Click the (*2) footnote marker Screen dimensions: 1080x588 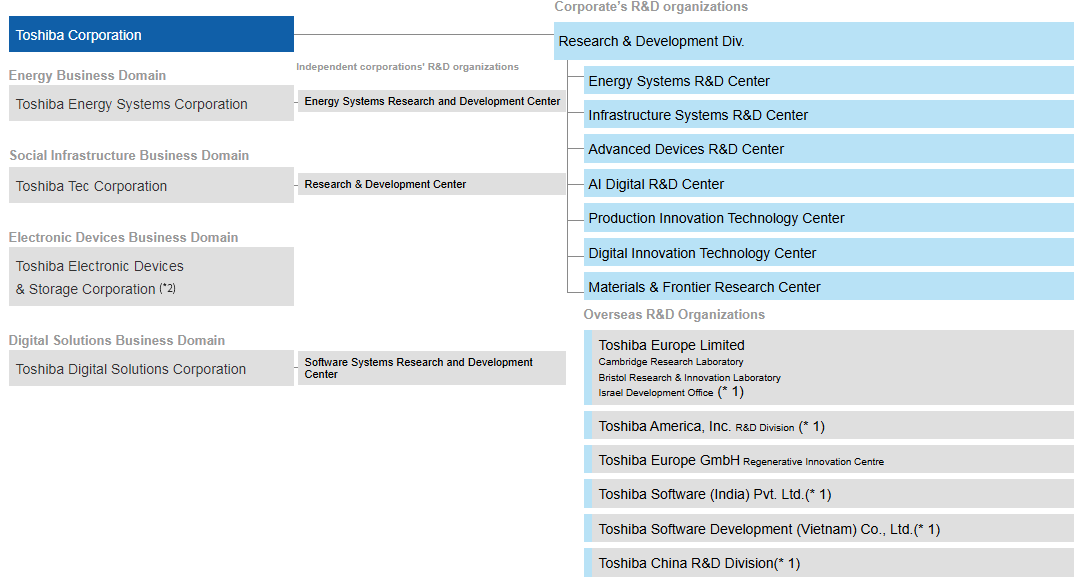click(x=167, y=288)
